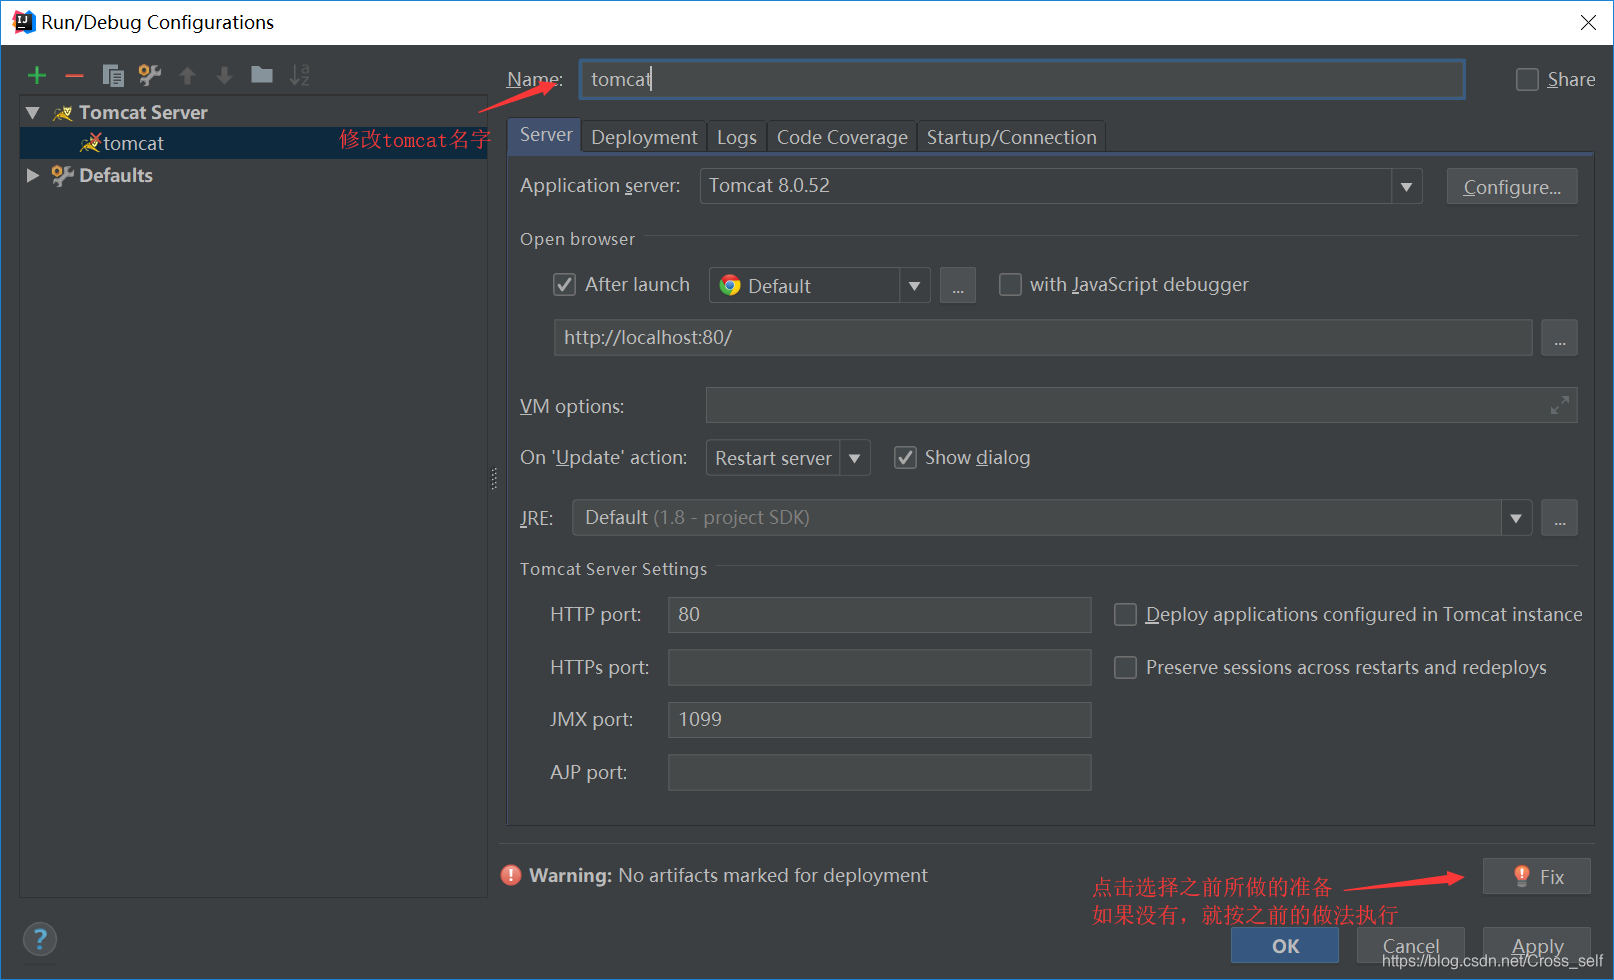This screenshot has width=1614, height=980.
Task: Click the Apply button
Action: pyautogui.click(x=1537, y=945)
